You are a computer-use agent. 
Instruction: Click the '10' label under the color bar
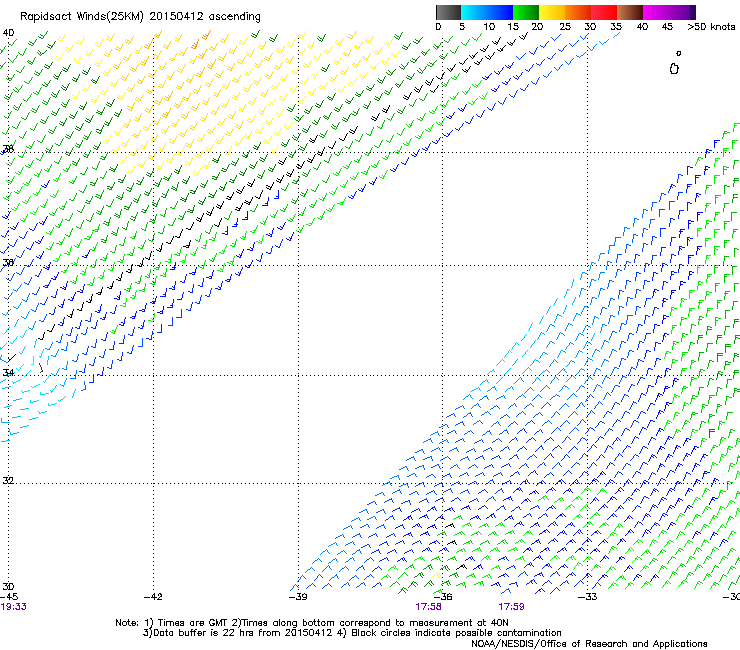point(489,27)
